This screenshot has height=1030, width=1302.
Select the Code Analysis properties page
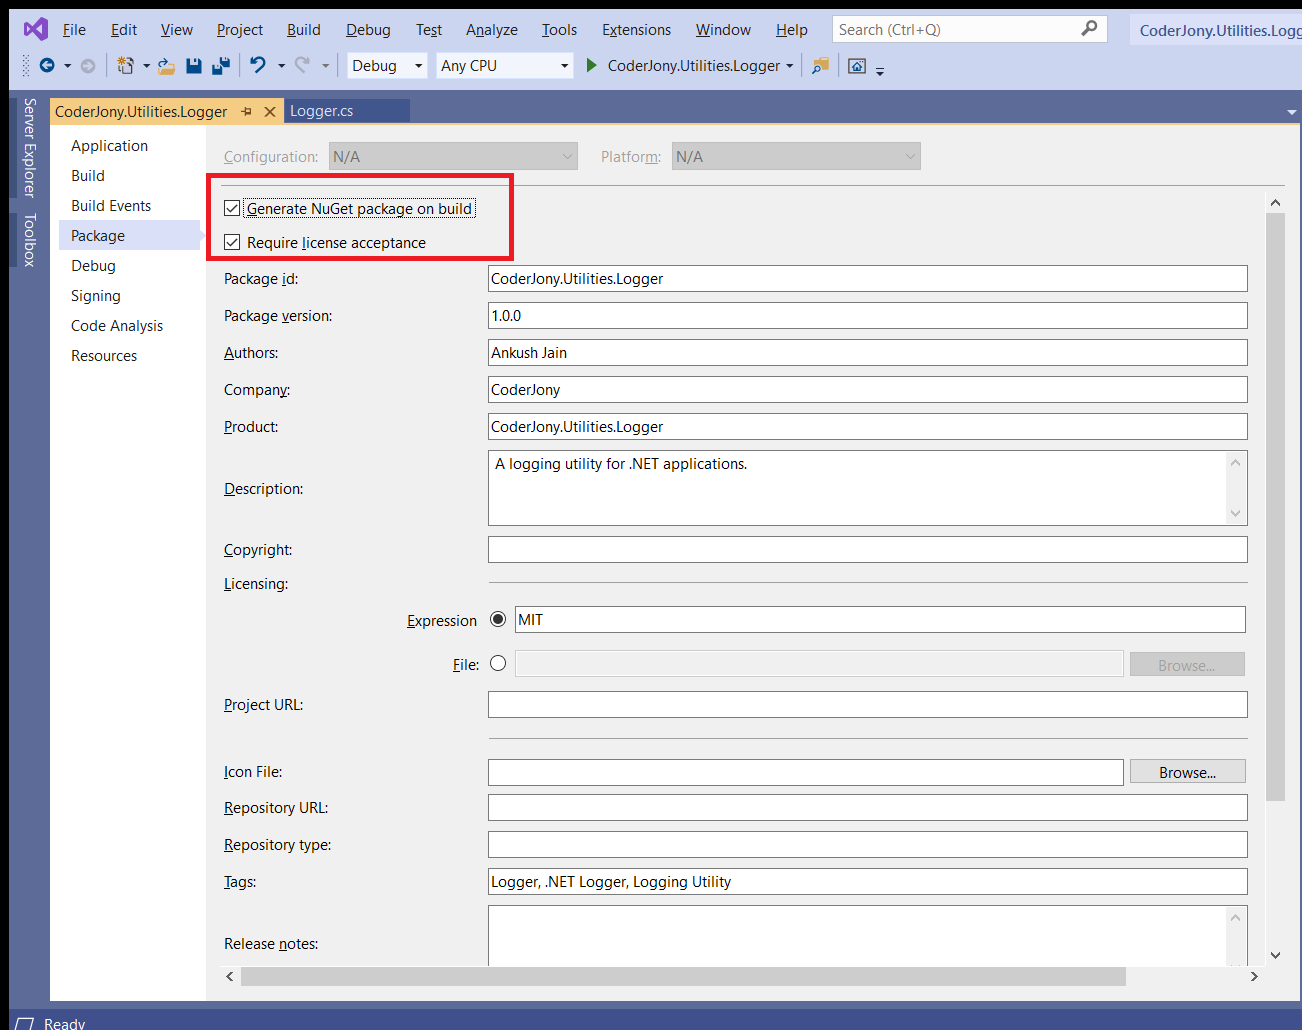coord(117,325)
